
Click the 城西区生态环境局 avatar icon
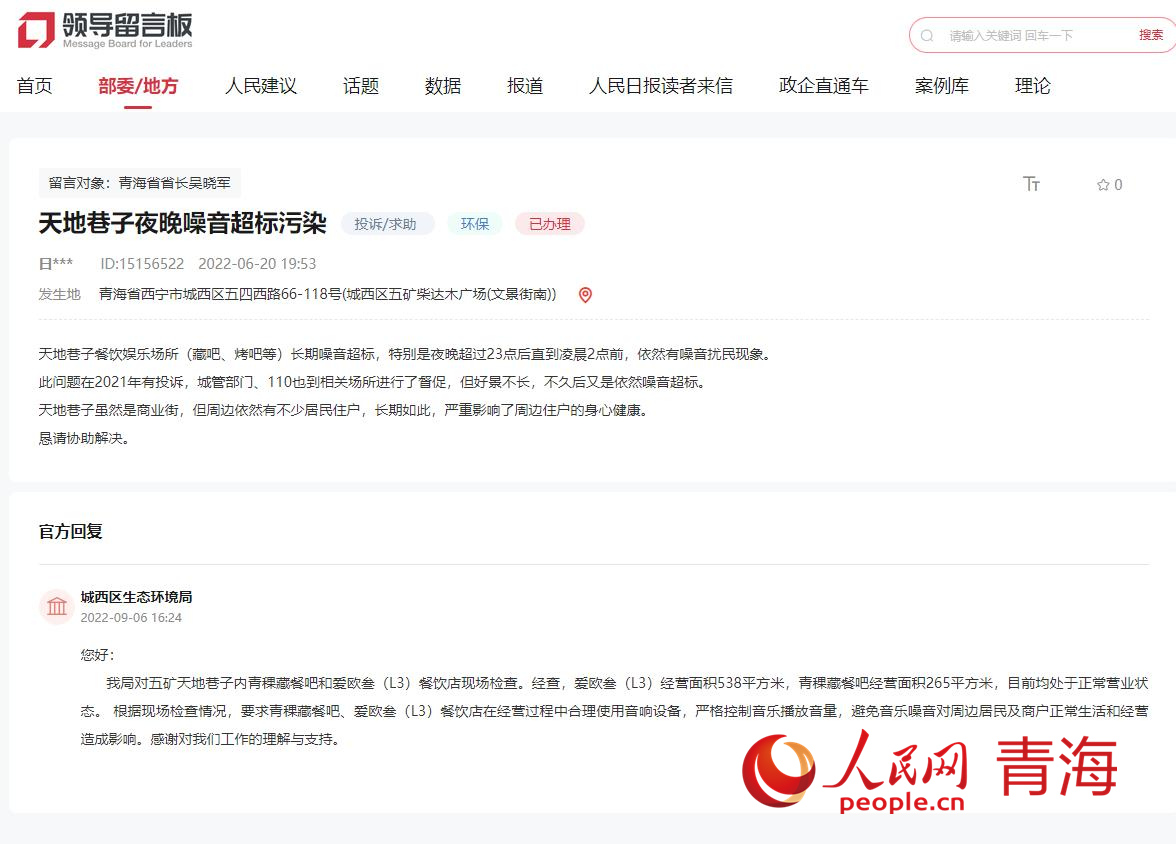point(57,606)
